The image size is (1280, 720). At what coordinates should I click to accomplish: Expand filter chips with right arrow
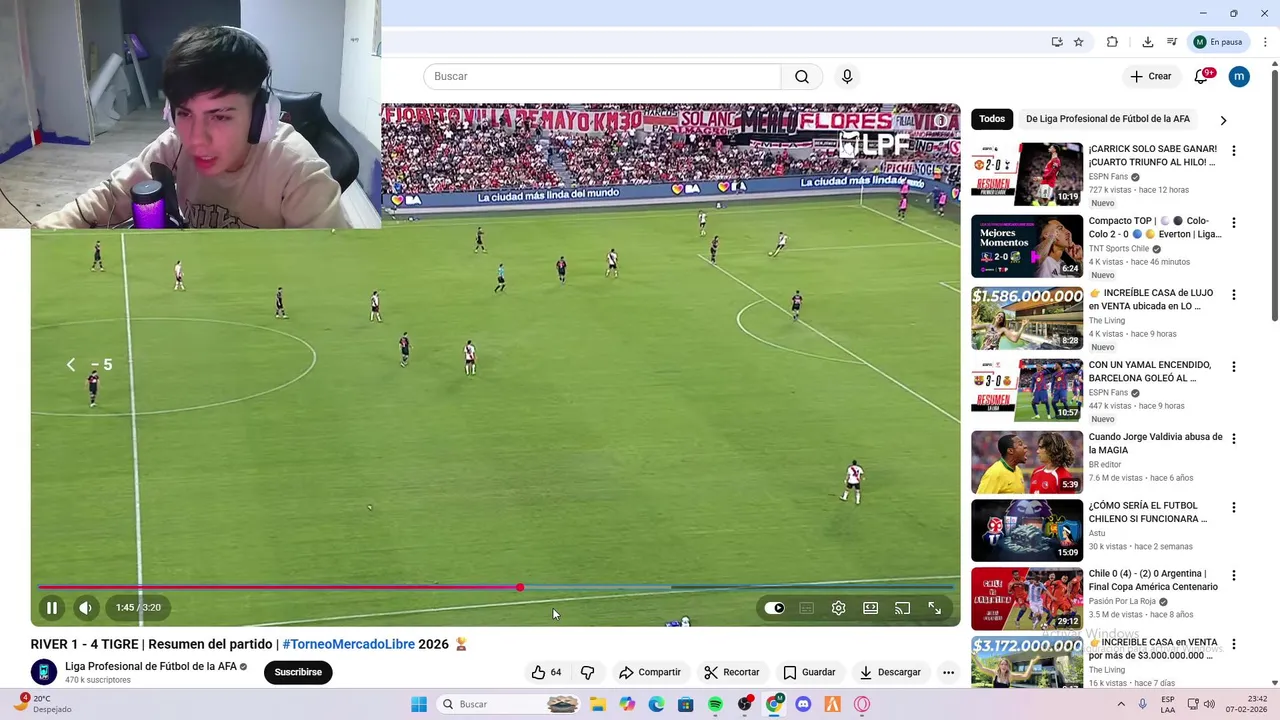1222,120
